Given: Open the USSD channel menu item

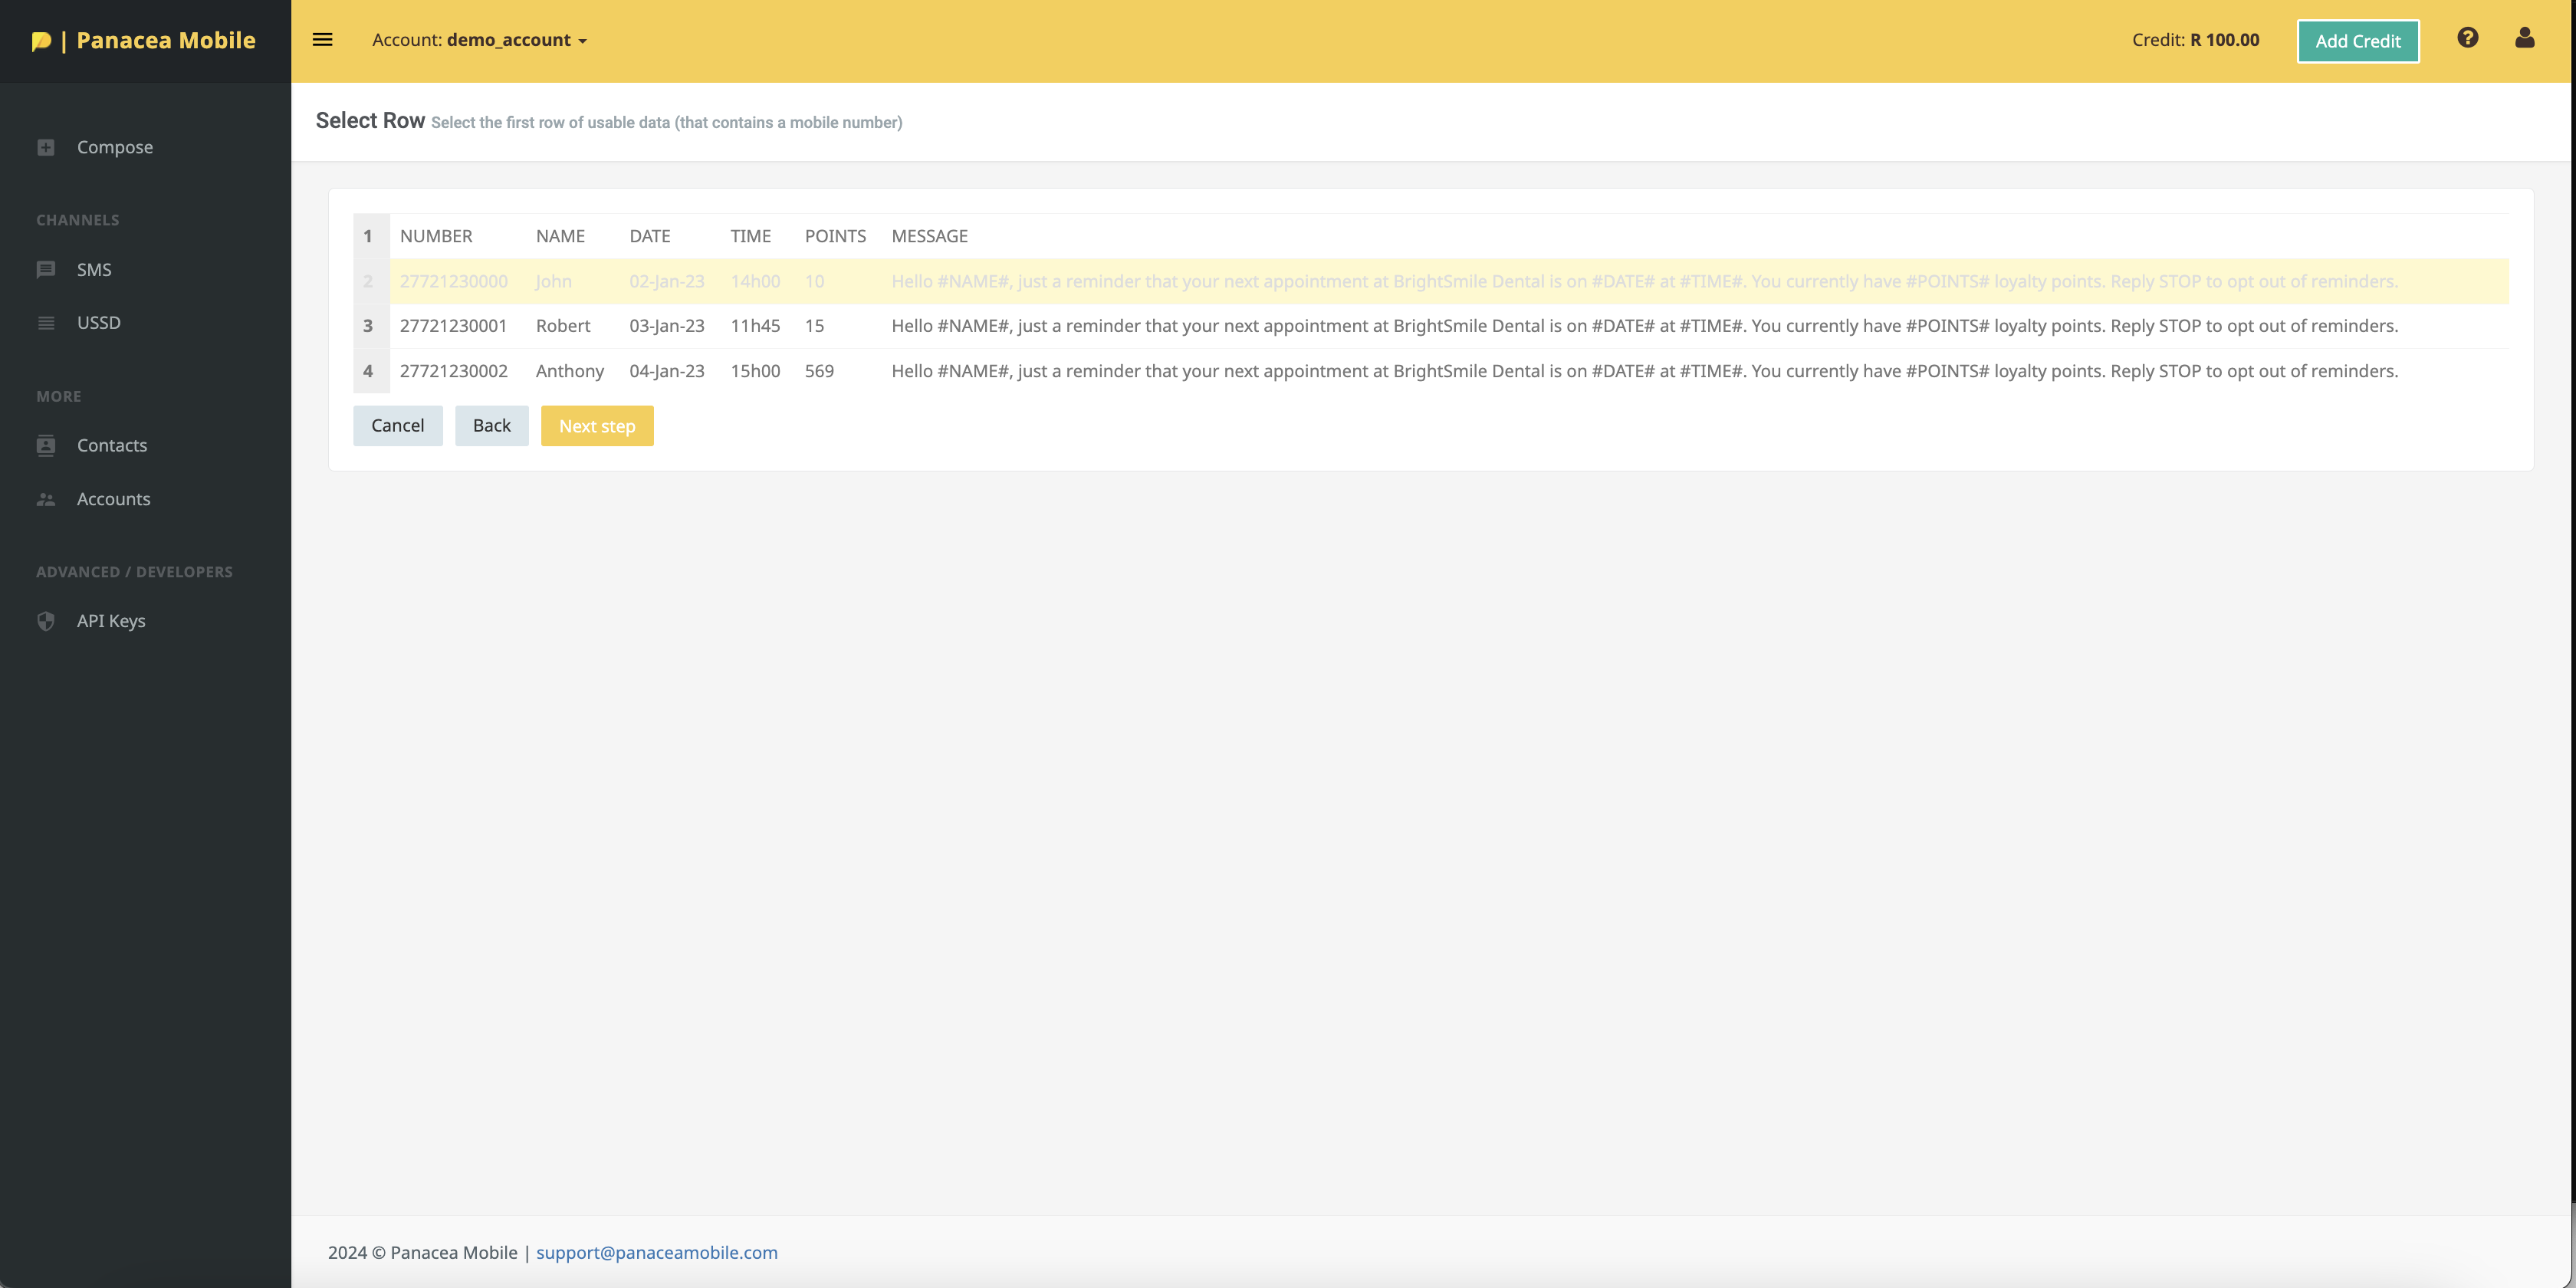Looking at the screenshot, I should 98,323.
